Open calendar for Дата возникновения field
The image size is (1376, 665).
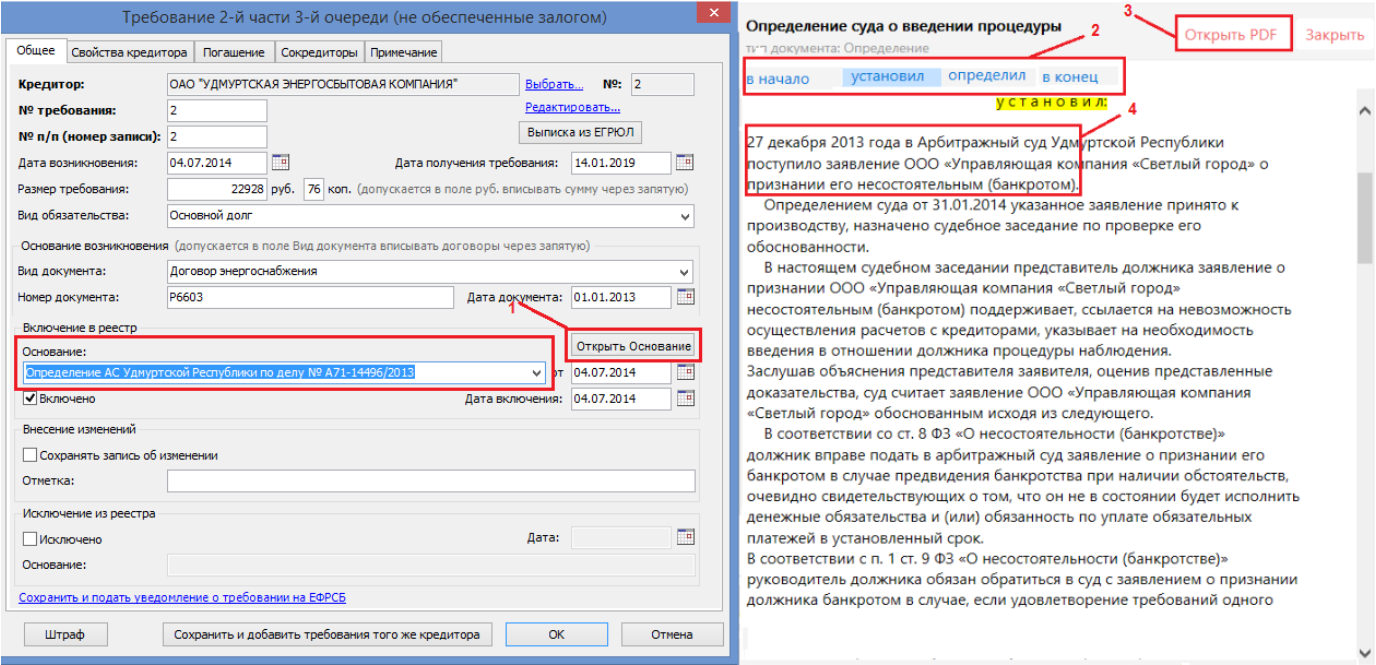(281, 162)
